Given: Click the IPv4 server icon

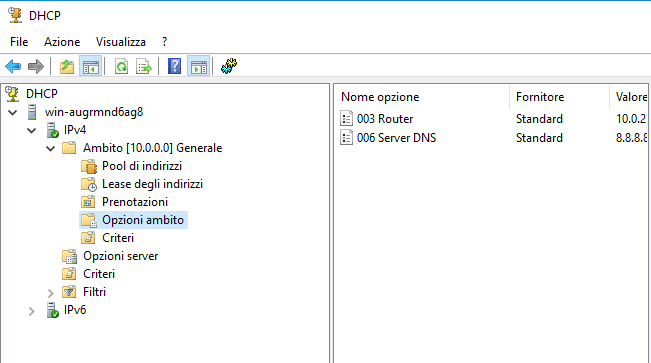Looking at the screenshot, I should tap(53, 130).
